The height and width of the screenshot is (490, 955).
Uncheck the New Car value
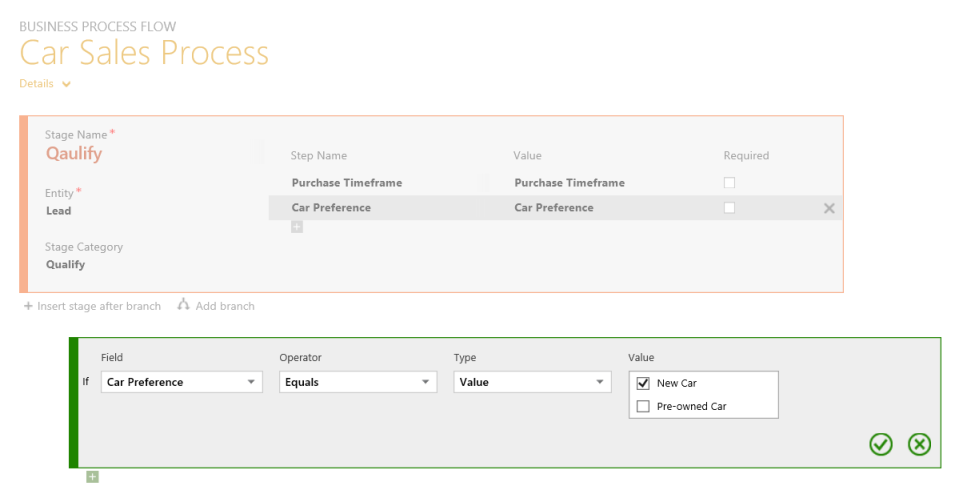pos(643,383)
